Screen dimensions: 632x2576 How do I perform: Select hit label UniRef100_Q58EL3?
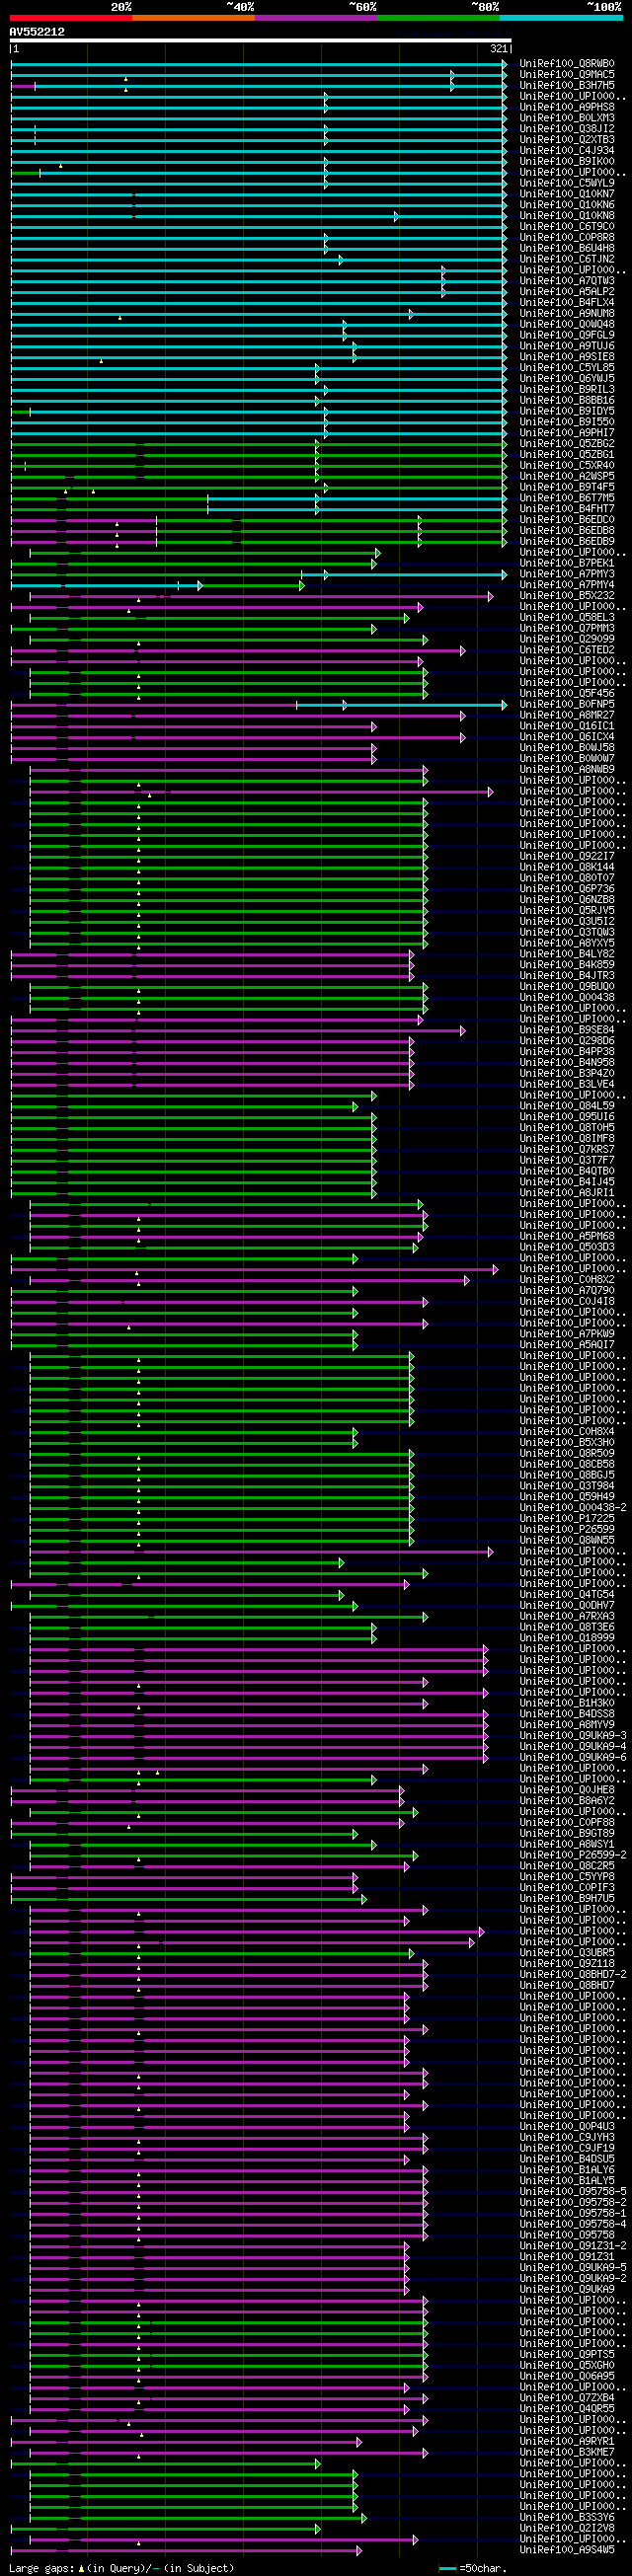pyautogui.click(x=567, y=618)
